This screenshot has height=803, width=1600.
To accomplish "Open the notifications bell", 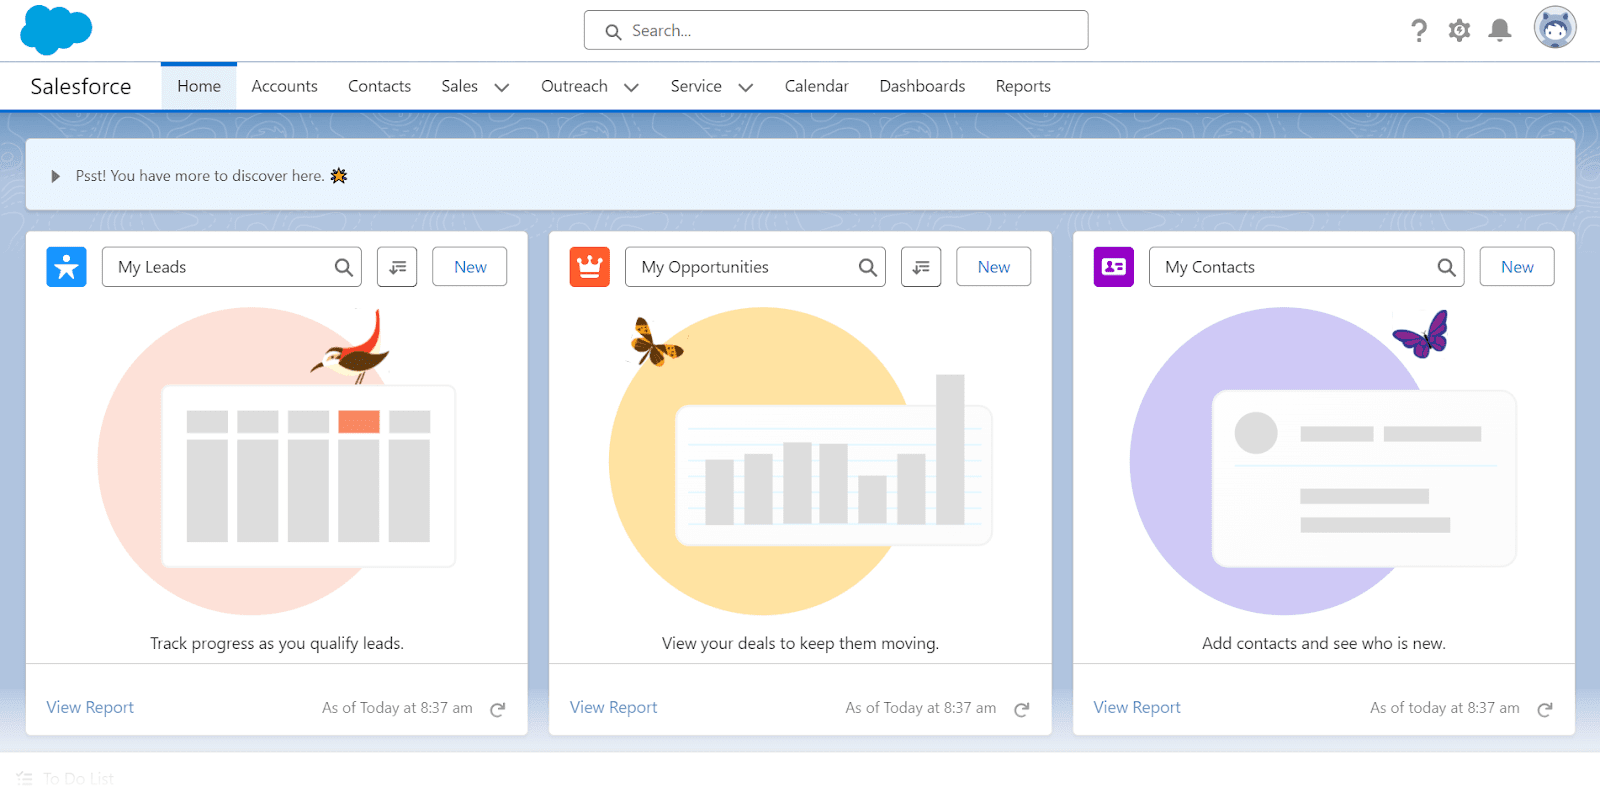I will [x=1499, y=31].
